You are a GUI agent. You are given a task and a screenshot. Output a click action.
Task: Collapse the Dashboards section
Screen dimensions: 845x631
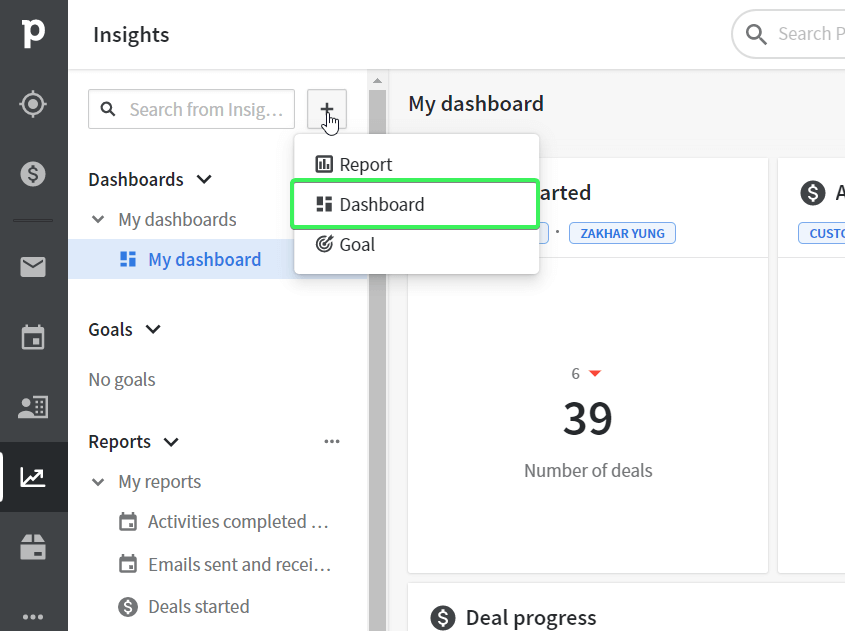[x=205, y=179]
